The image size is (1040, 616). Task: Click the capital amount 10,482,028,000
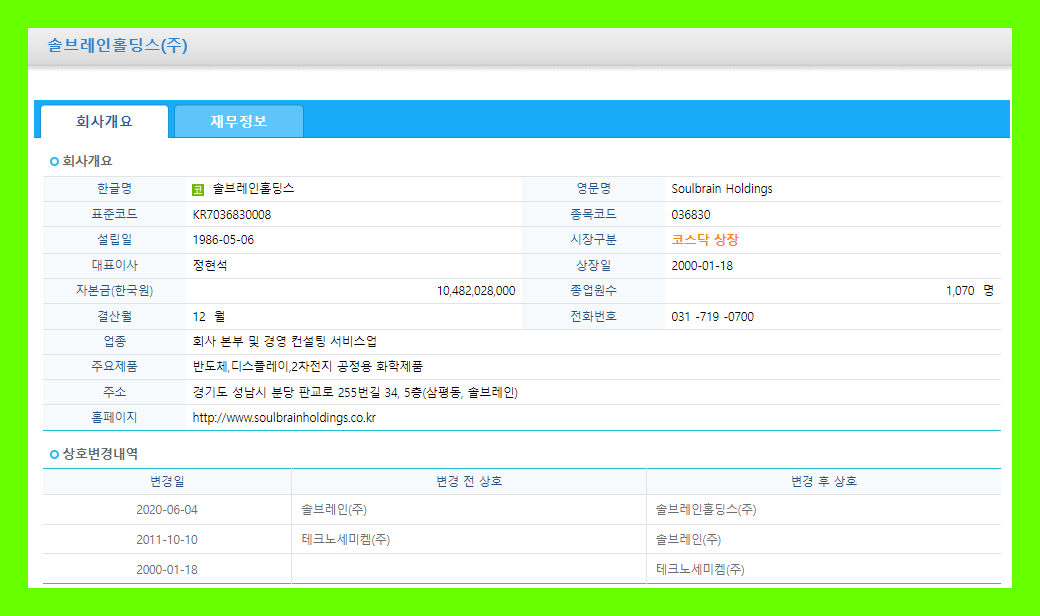tap(476, 291)
